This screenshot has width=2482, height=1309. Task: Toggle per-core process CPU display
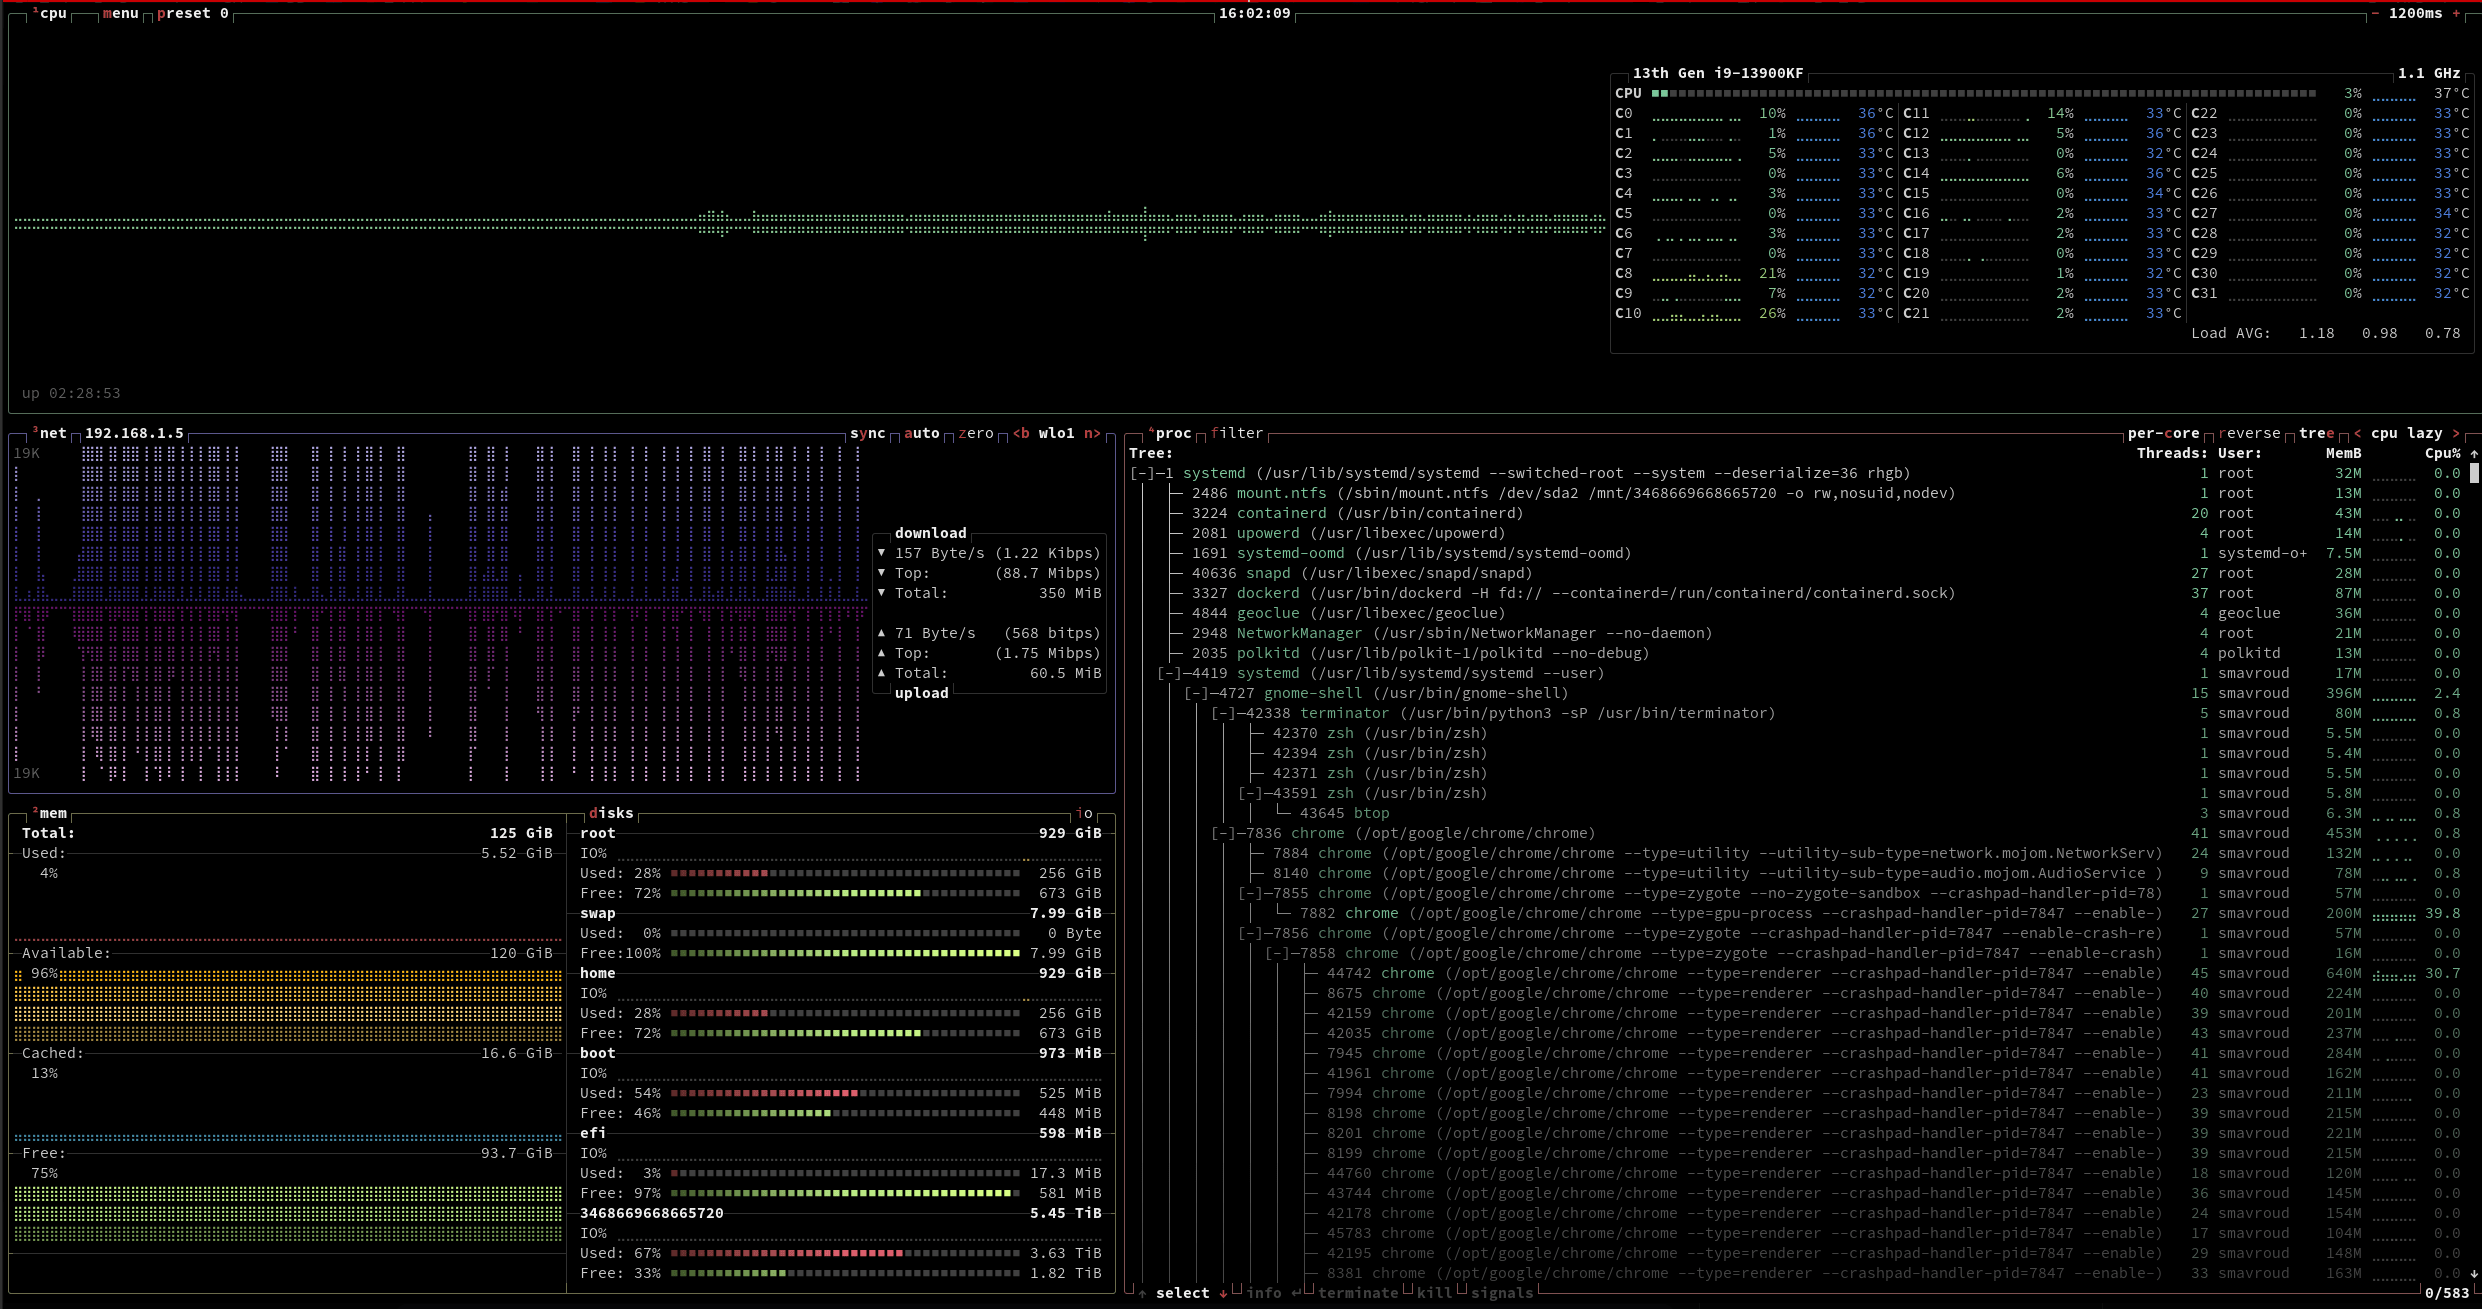click(2163, 433)
